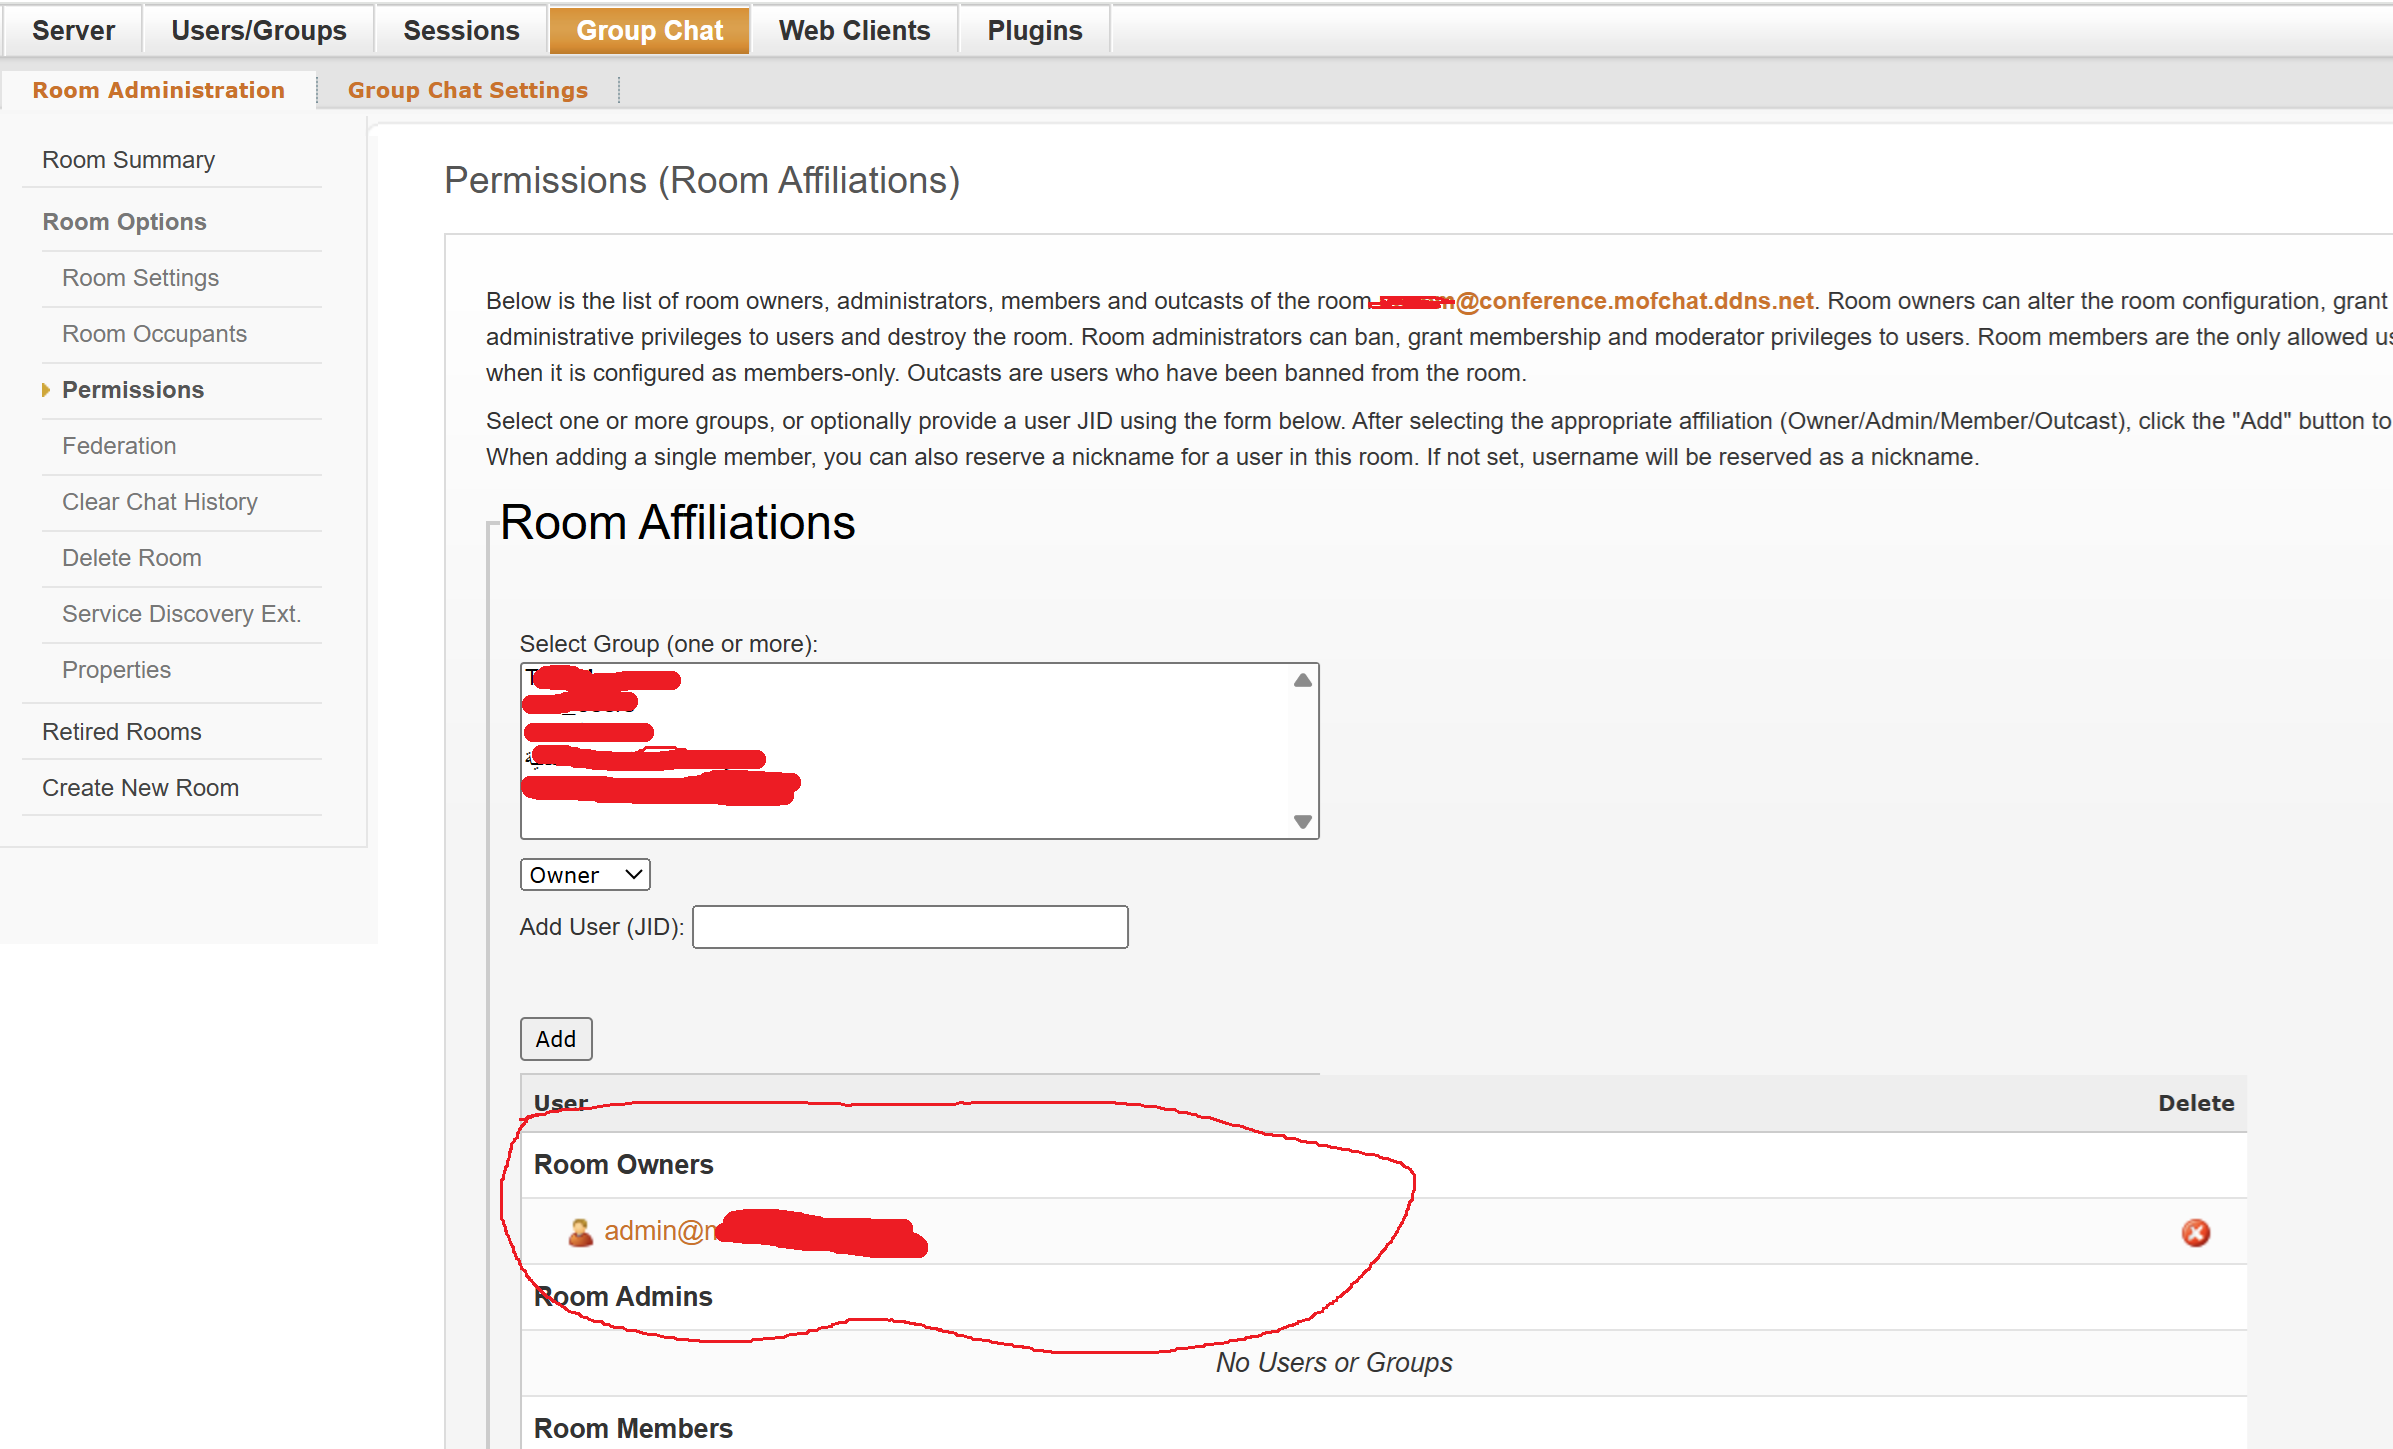Open the Plugins tab
2393x1449 pixels.
(1035, 30)
